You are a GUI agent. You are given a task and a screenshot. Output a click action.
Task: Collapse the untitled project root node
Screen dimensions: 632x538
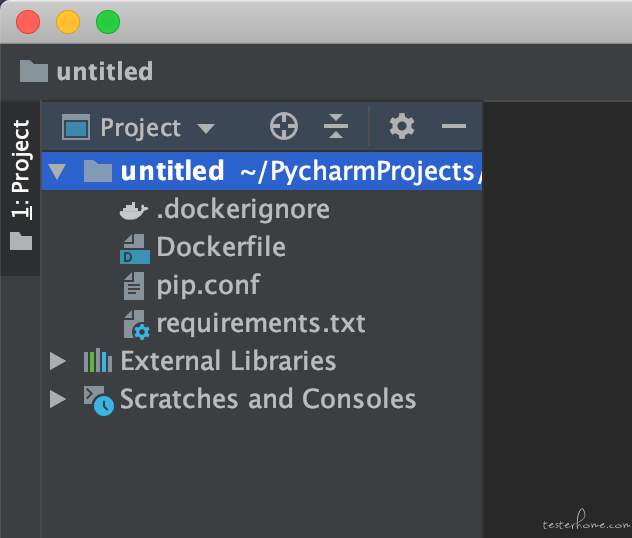(57, 171)
